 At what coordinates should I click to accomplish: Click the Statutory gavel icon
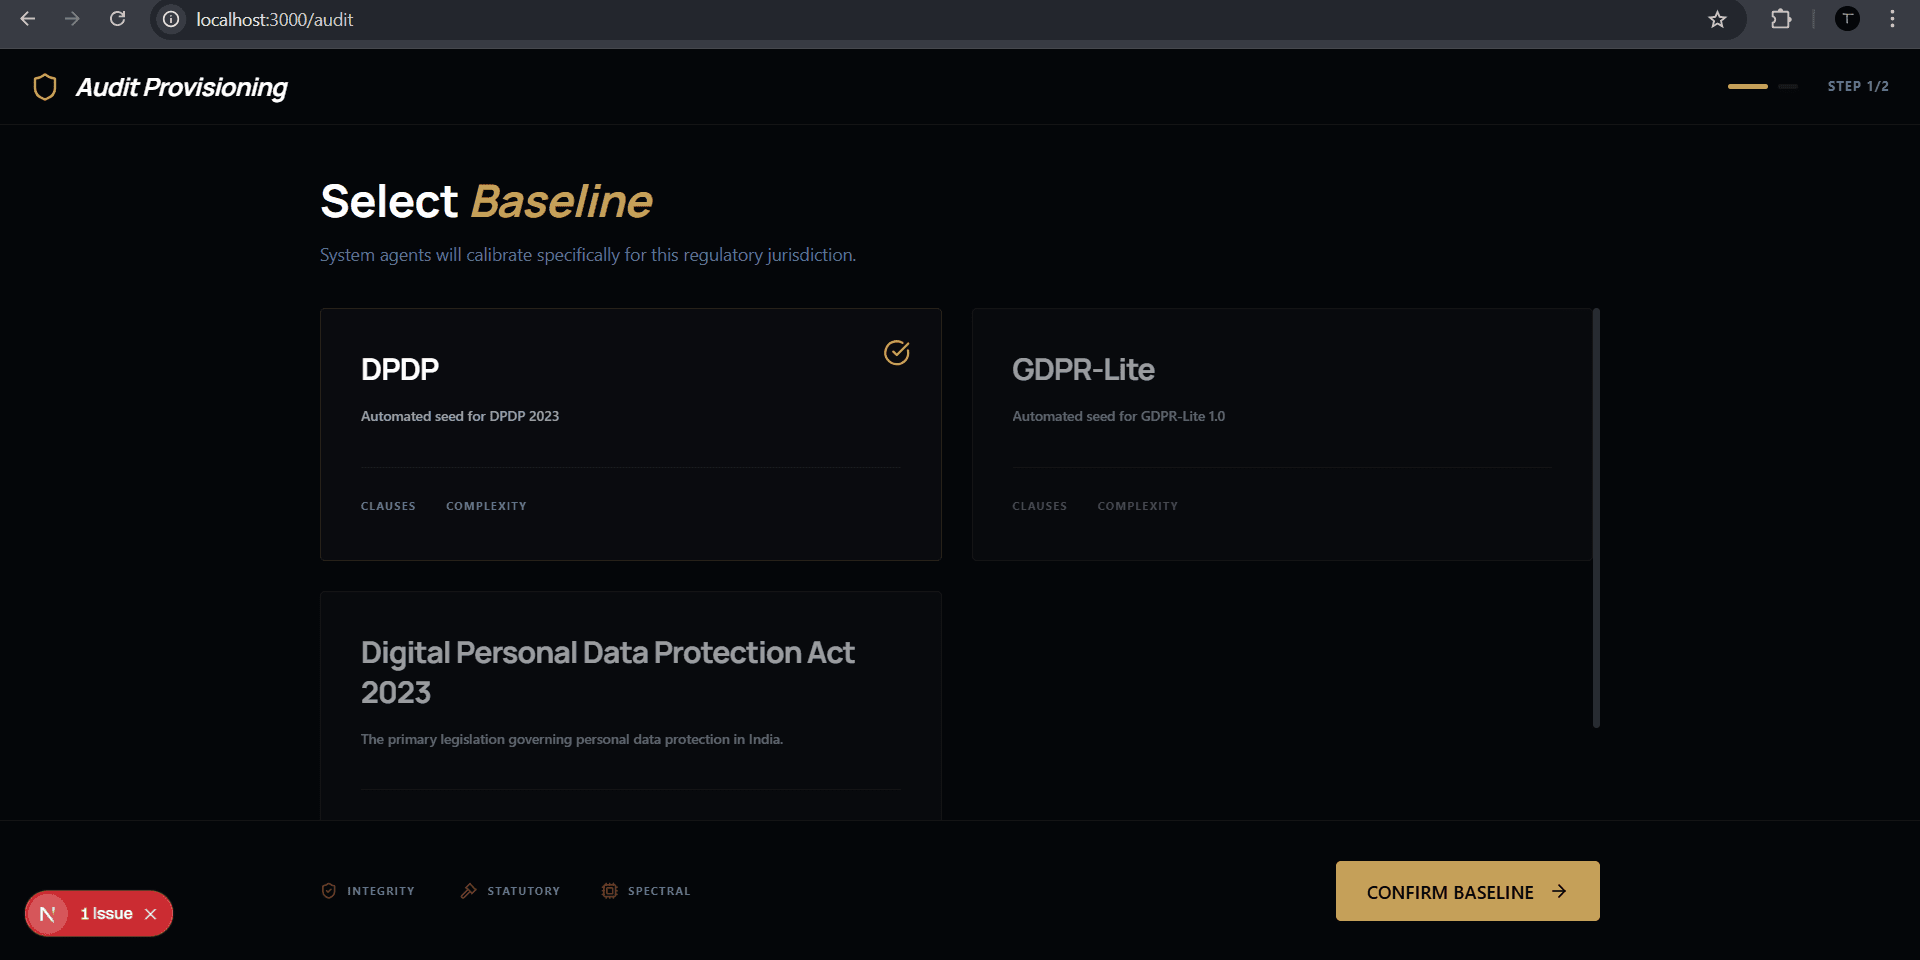tap(468, 891)
